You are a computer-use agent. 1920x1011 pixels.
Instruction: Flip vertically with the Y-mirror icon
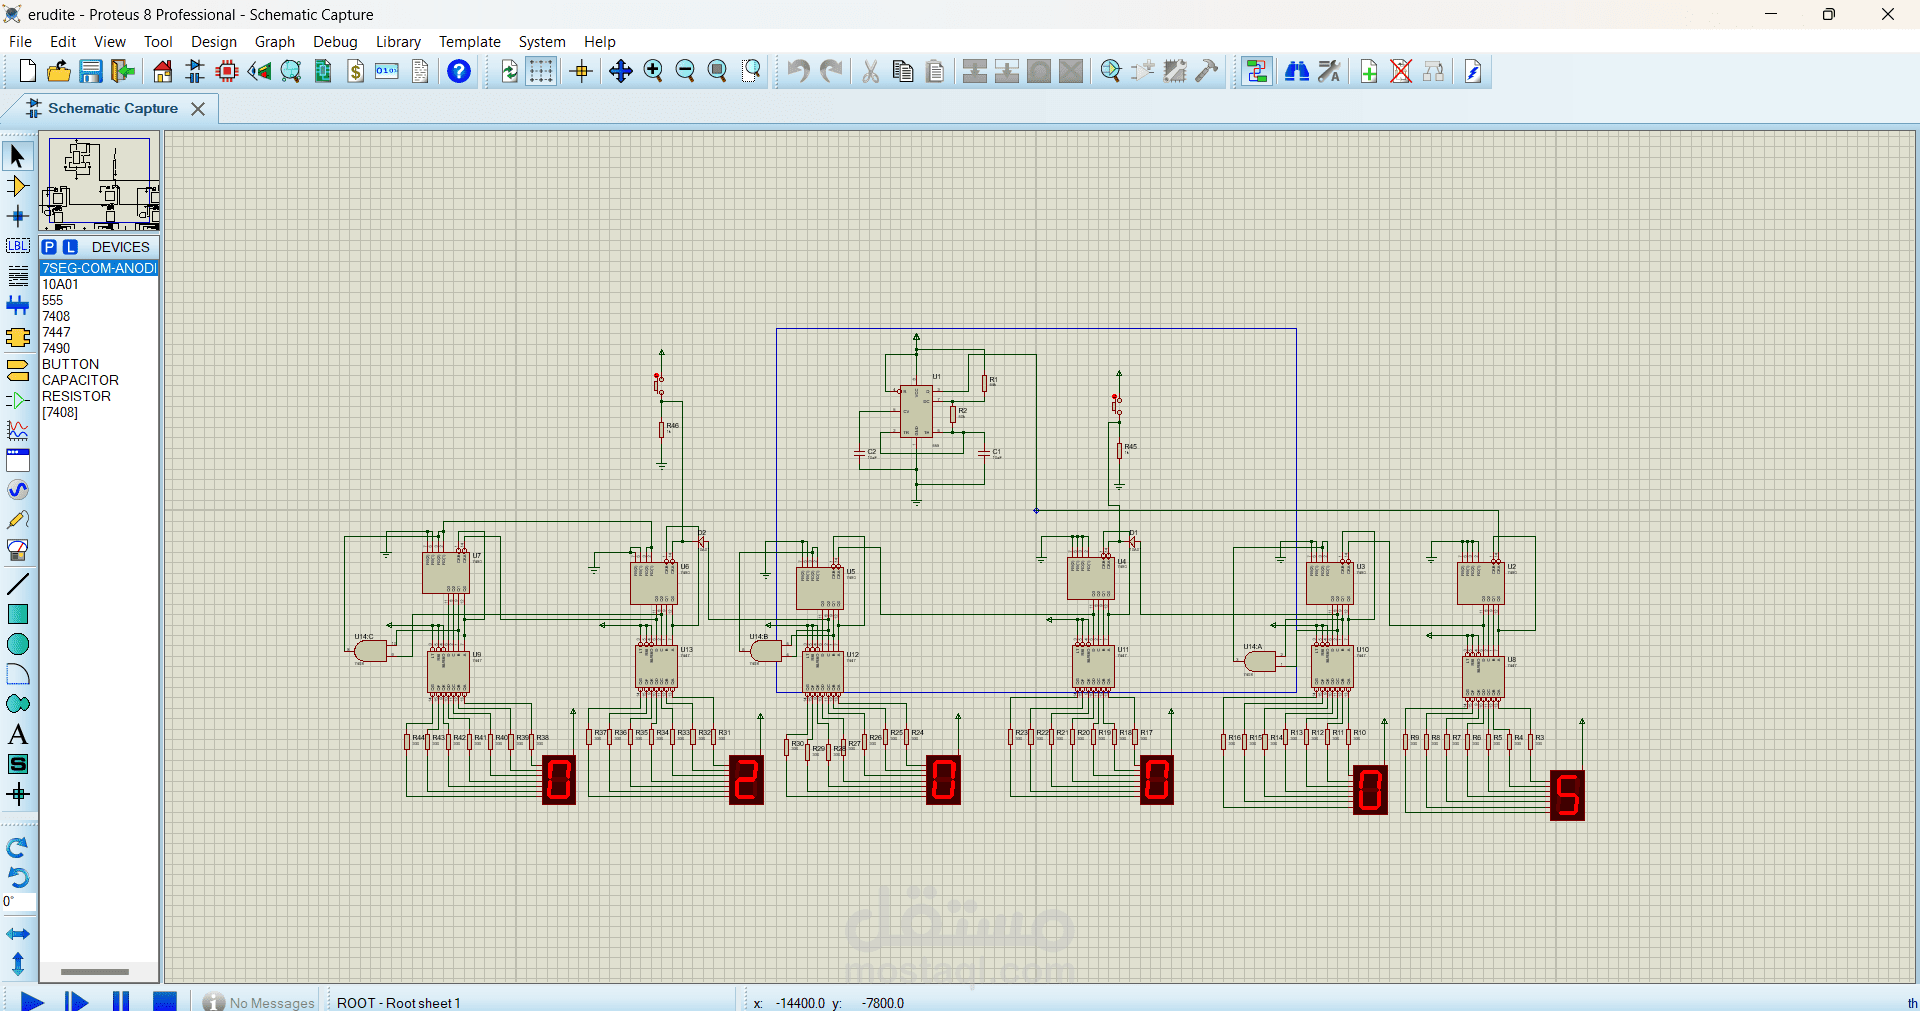(18, 964)
